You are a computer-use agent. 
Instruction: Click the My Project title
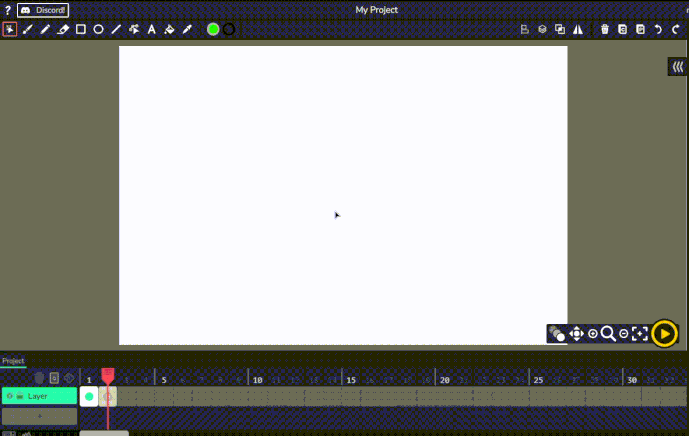(x=377, y=10)
